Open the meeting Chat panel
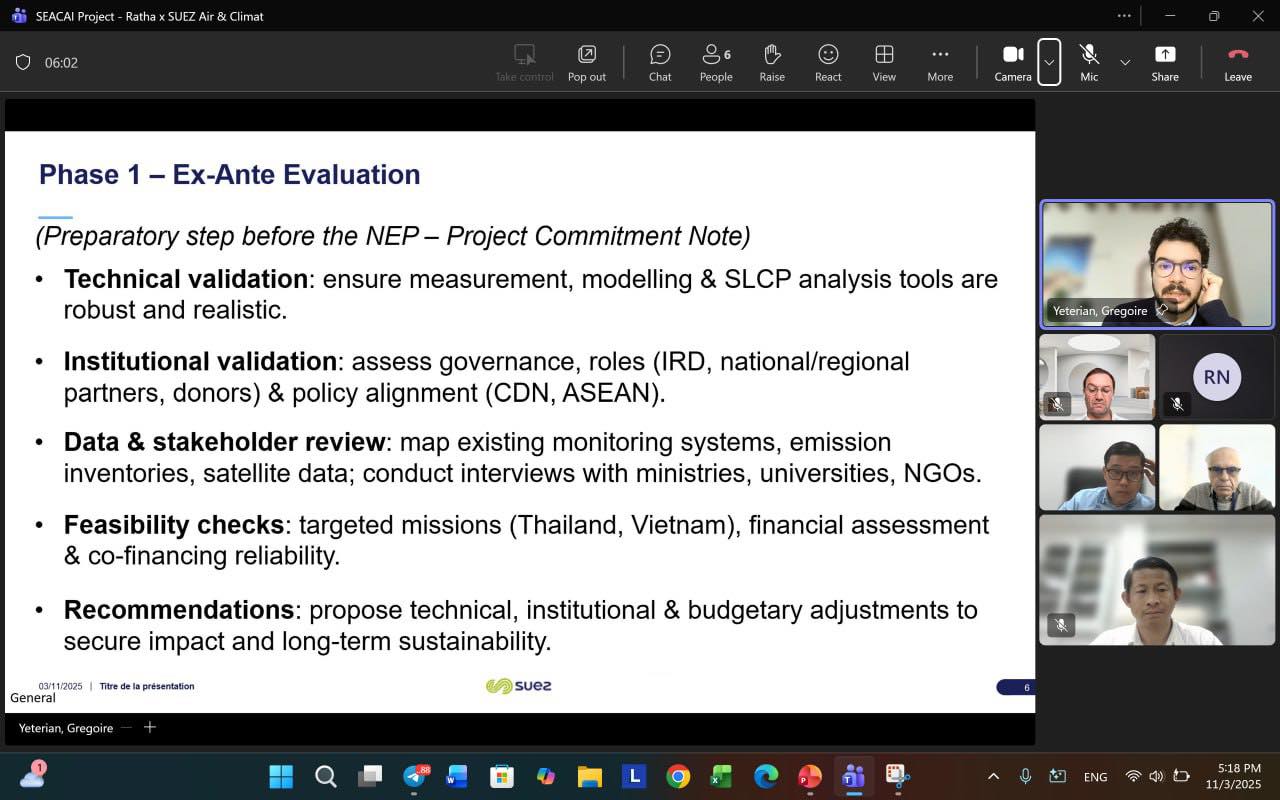Viewport: 1280px width, 800px height. coord(660,63)
